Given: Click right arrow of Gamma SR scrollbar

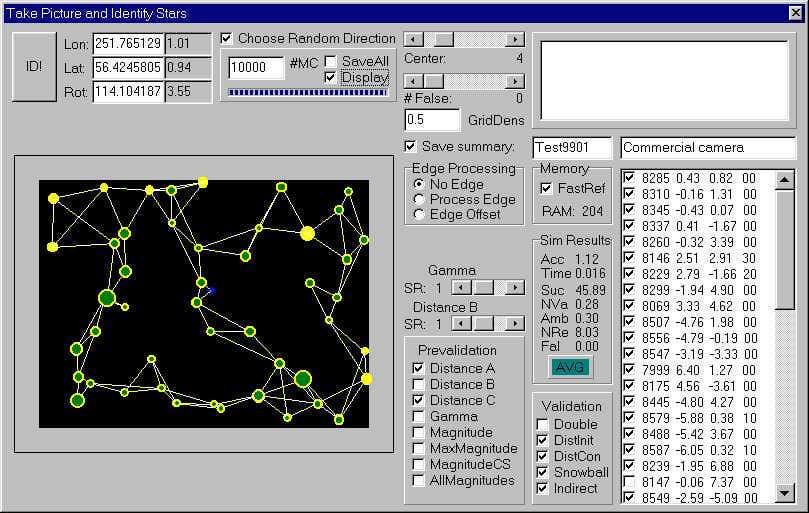Looking at the screenshot, I should [x=514, y=287].
